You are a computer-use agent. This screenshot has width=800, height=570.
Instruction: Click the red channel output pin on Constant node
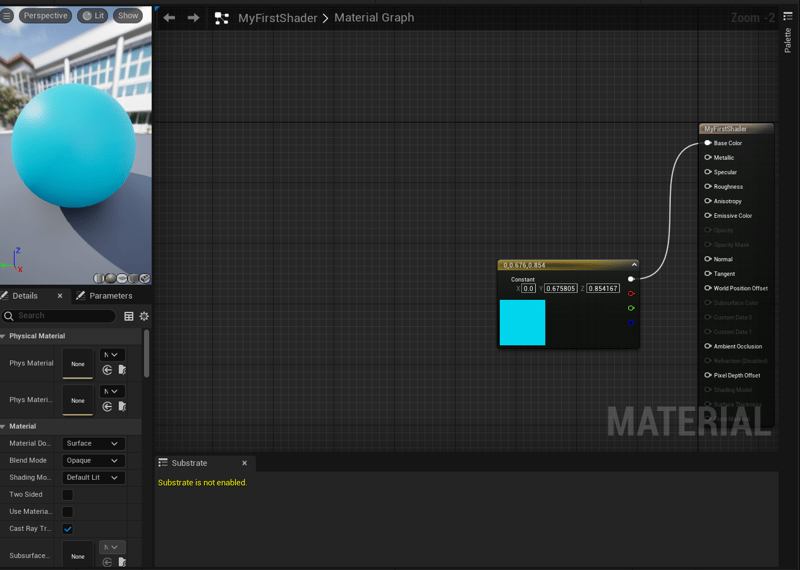coord(631,294)
